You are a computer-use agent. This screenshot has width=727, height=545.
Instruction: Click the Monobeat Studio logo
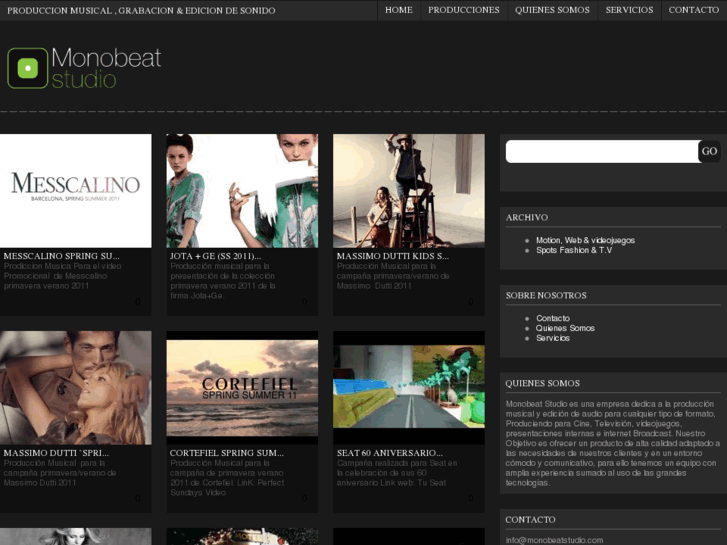coord(84,68)
